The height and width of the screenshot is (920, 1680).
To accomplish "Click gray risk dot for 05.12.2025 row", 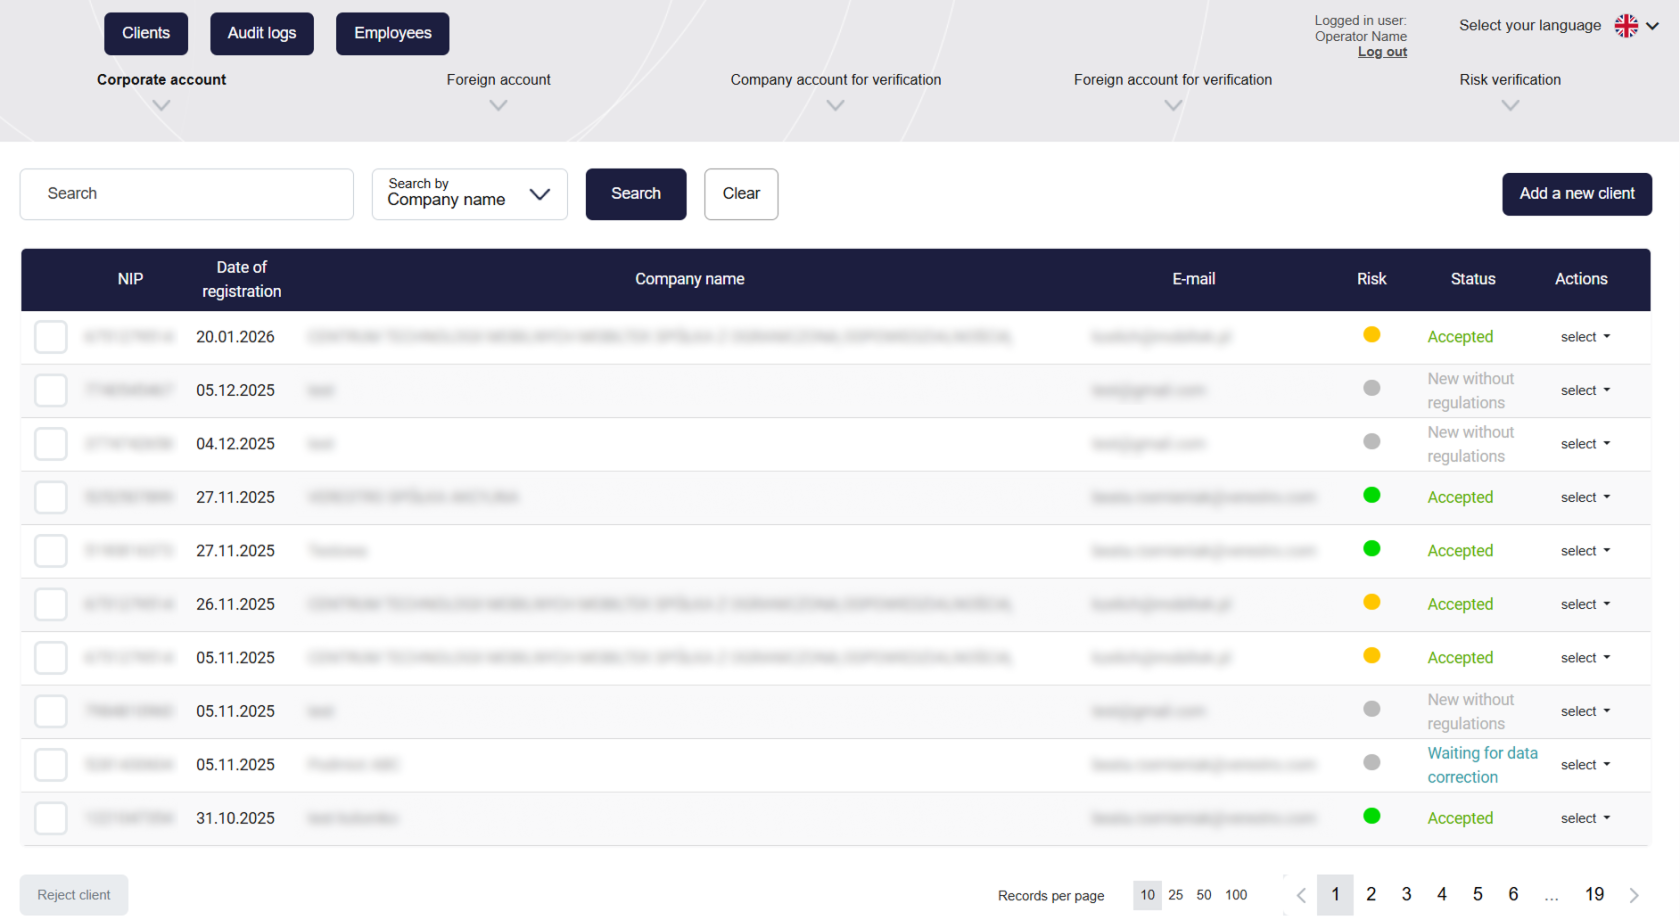I will (x=1371, y=388).
